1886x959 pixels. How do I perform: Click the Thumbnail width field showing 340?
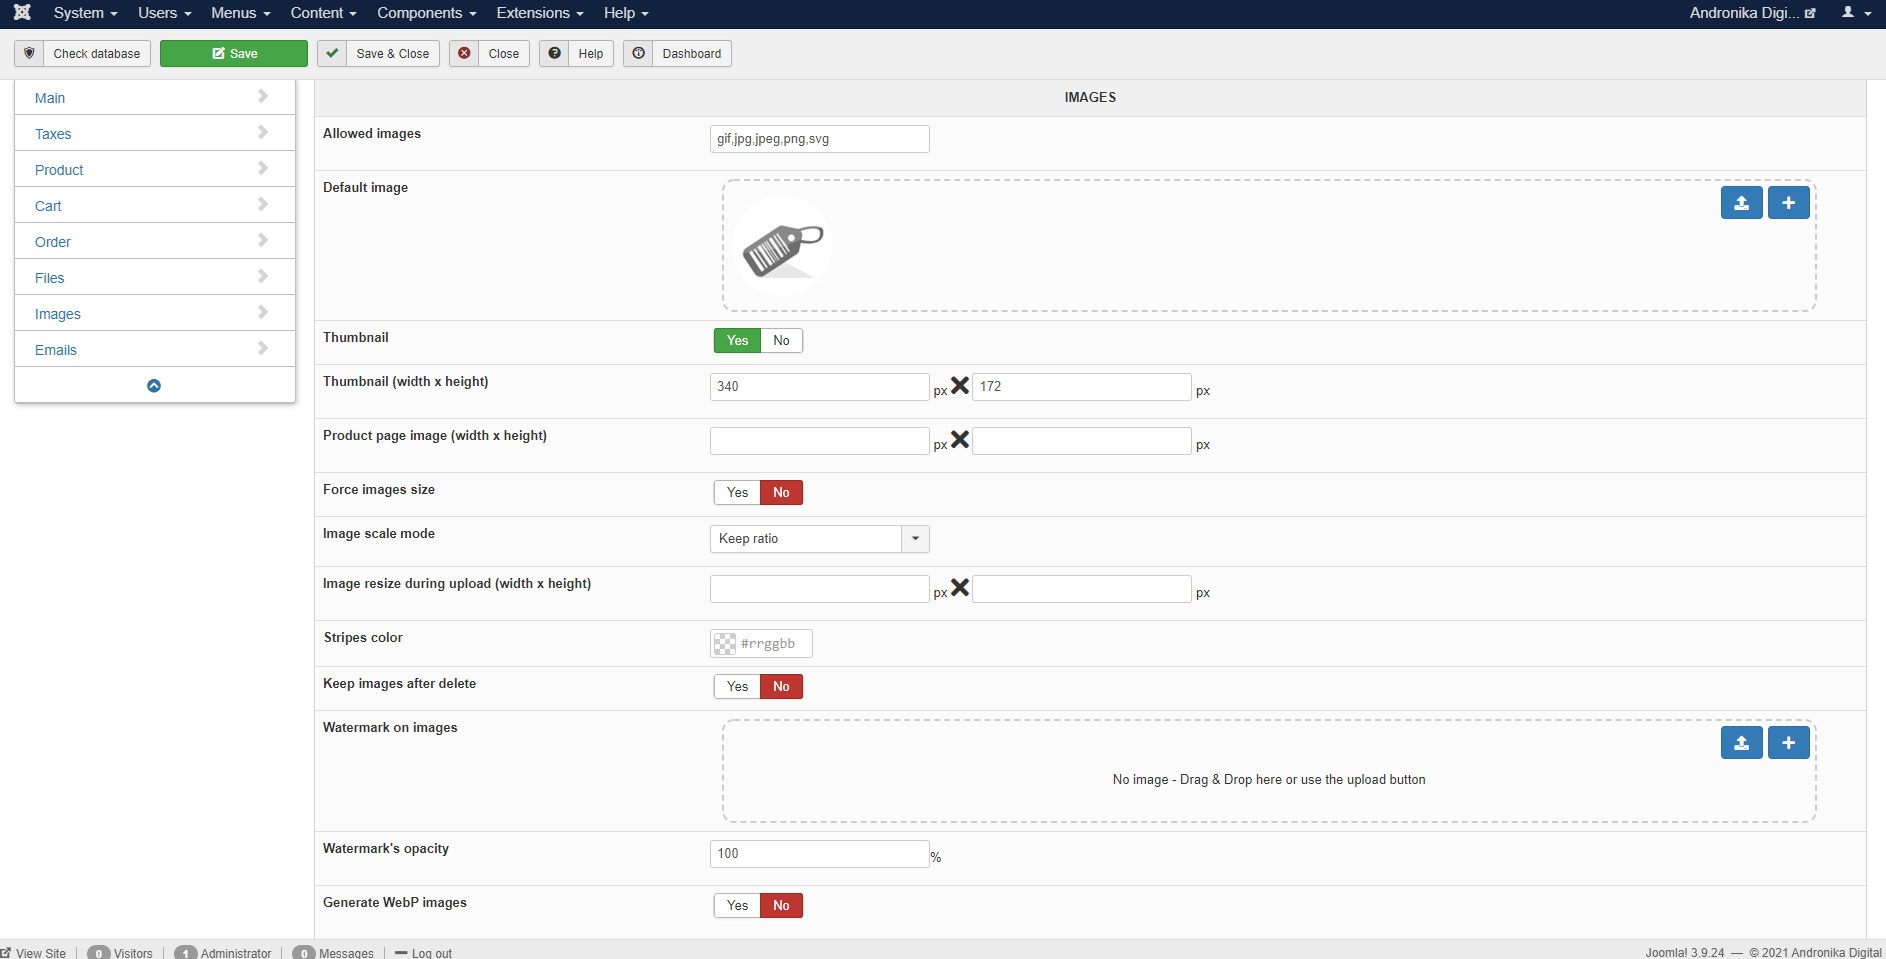820,387
